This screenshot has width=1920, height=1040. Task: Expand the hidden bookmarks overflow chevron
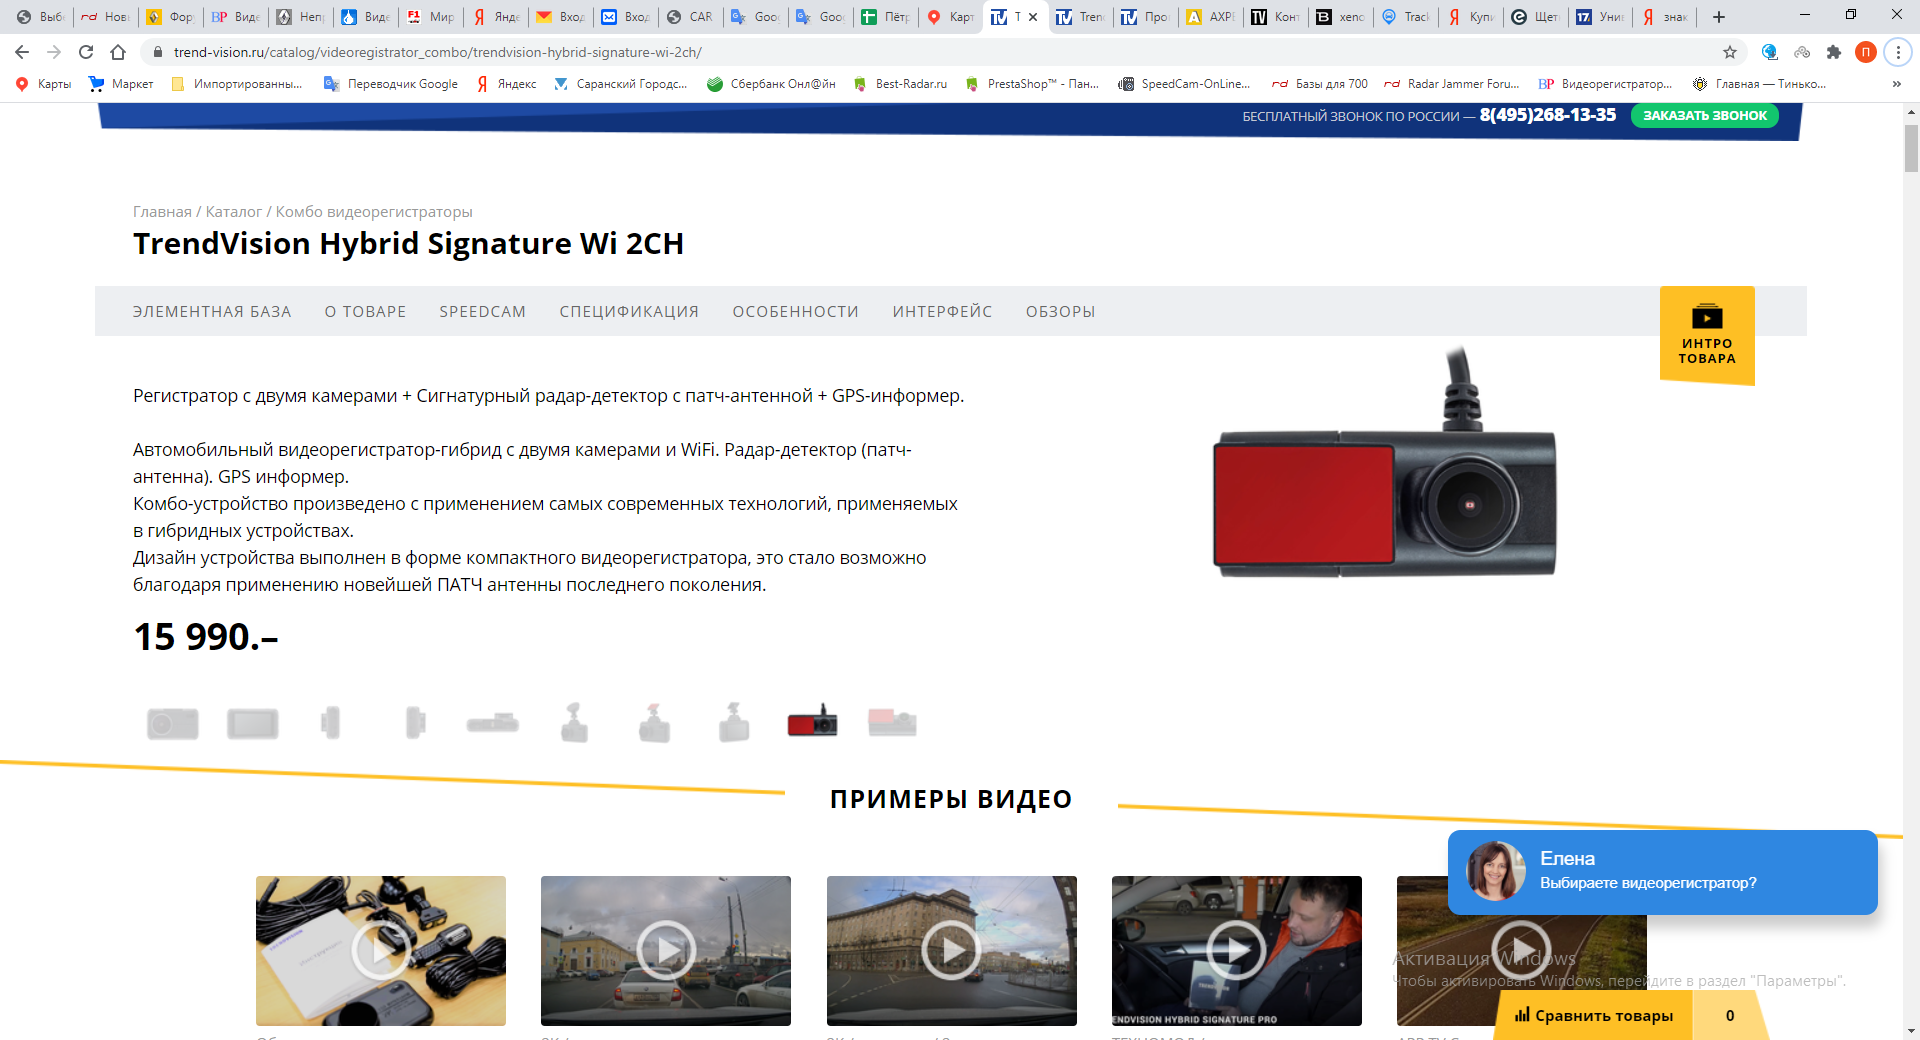1897,84
